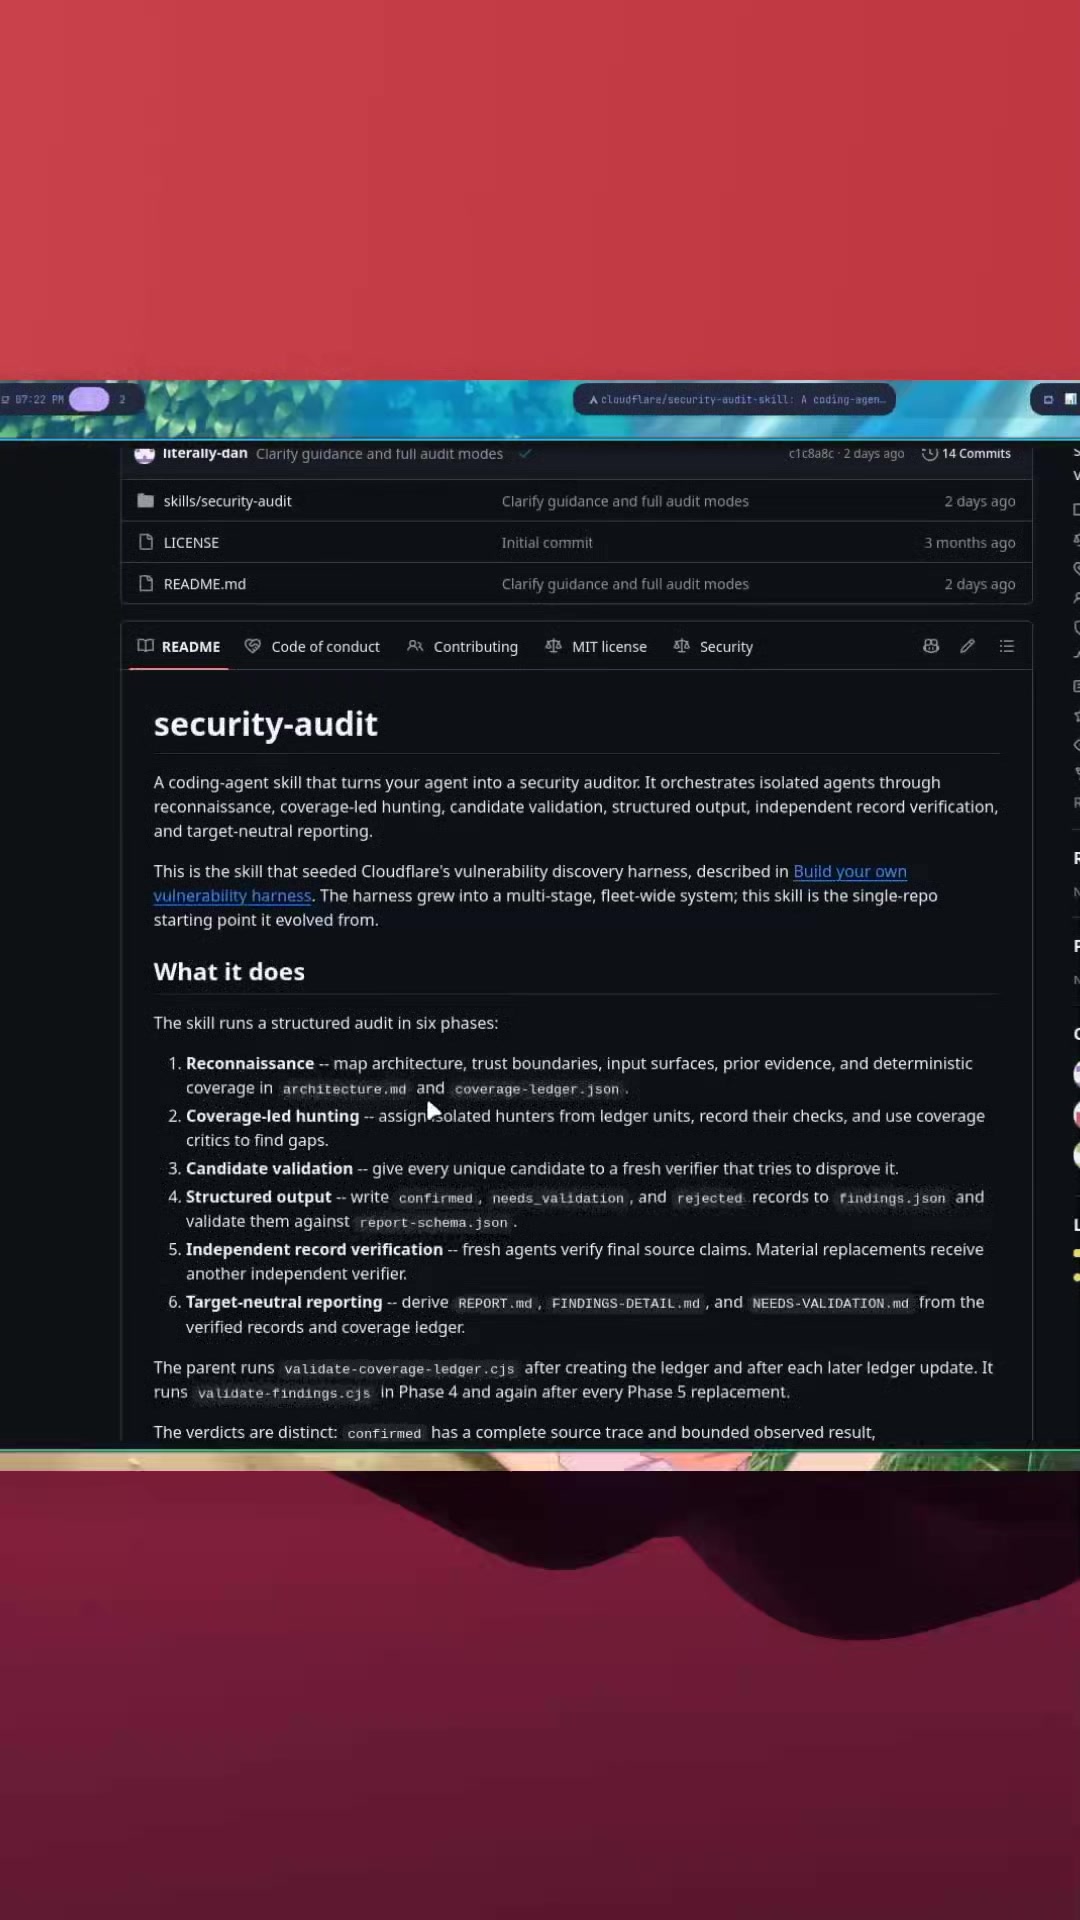Open the MIT license tab
1080x1920 pixels.
[x=596, y=646]
